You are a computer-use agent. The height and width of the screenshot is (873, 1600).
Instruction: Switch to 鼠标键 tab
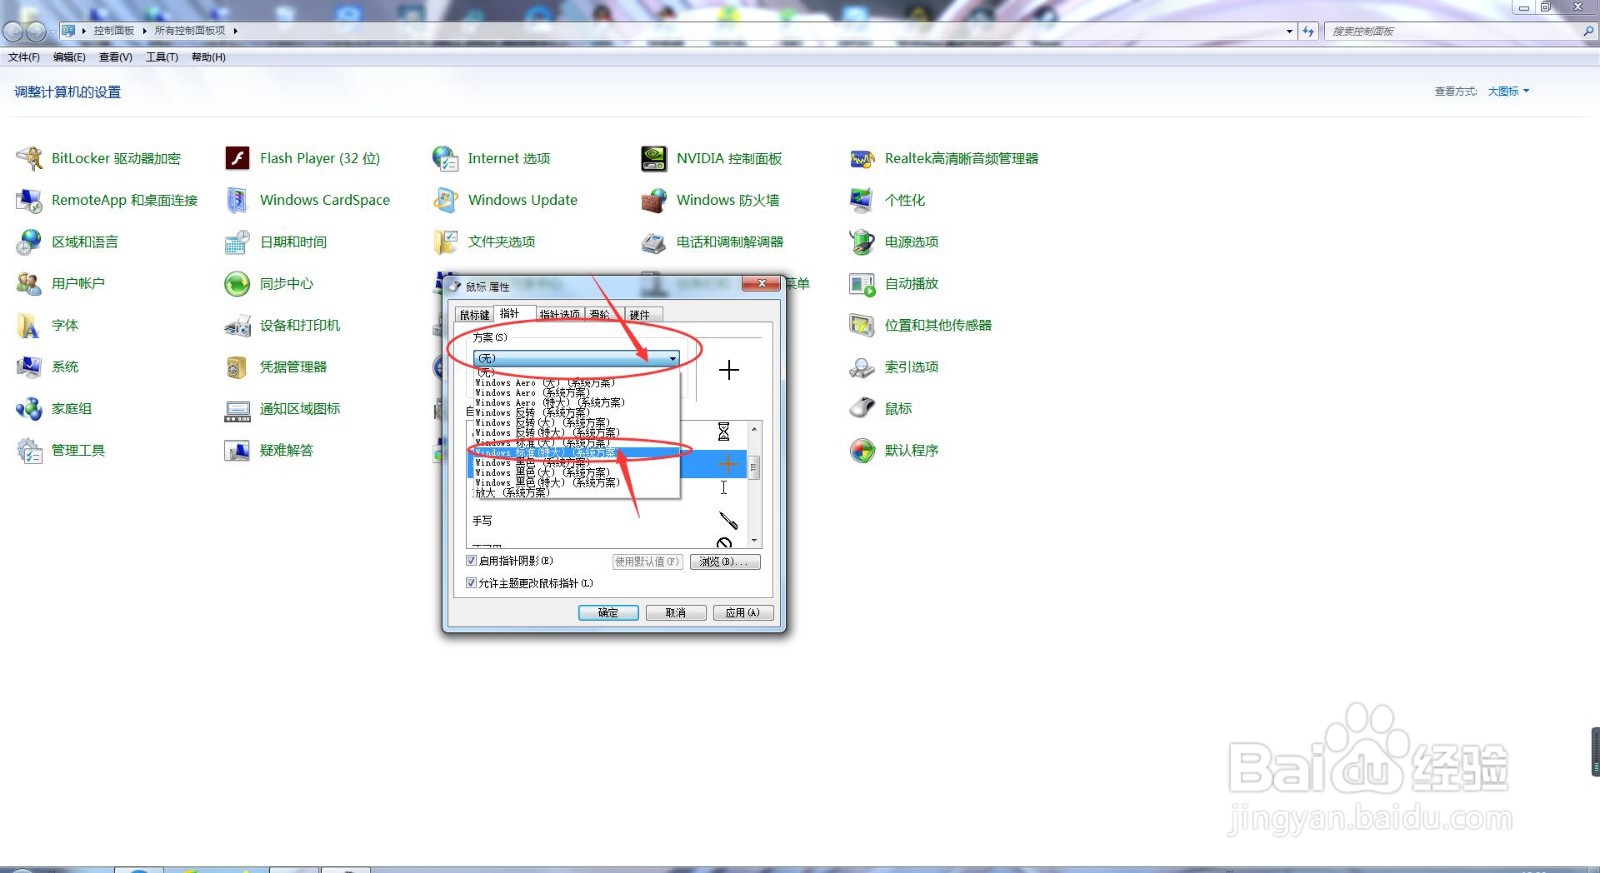coord(475,315)
